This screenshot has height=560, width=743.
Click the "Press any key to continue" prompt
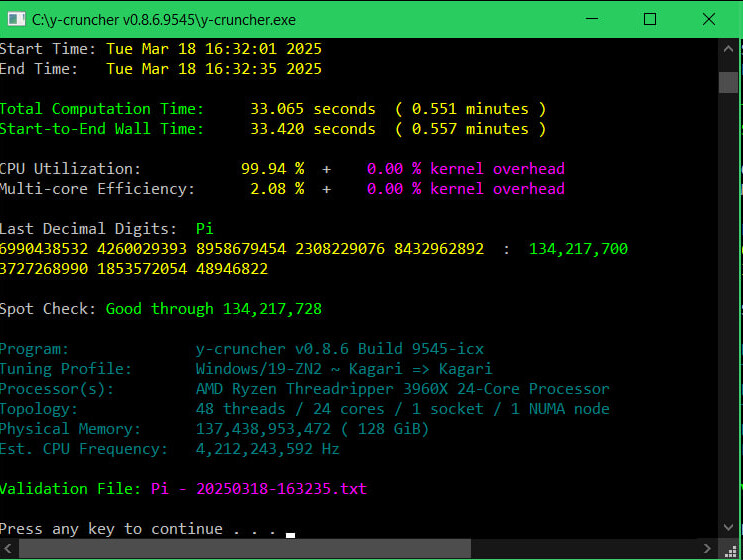(x=140, y=529)
